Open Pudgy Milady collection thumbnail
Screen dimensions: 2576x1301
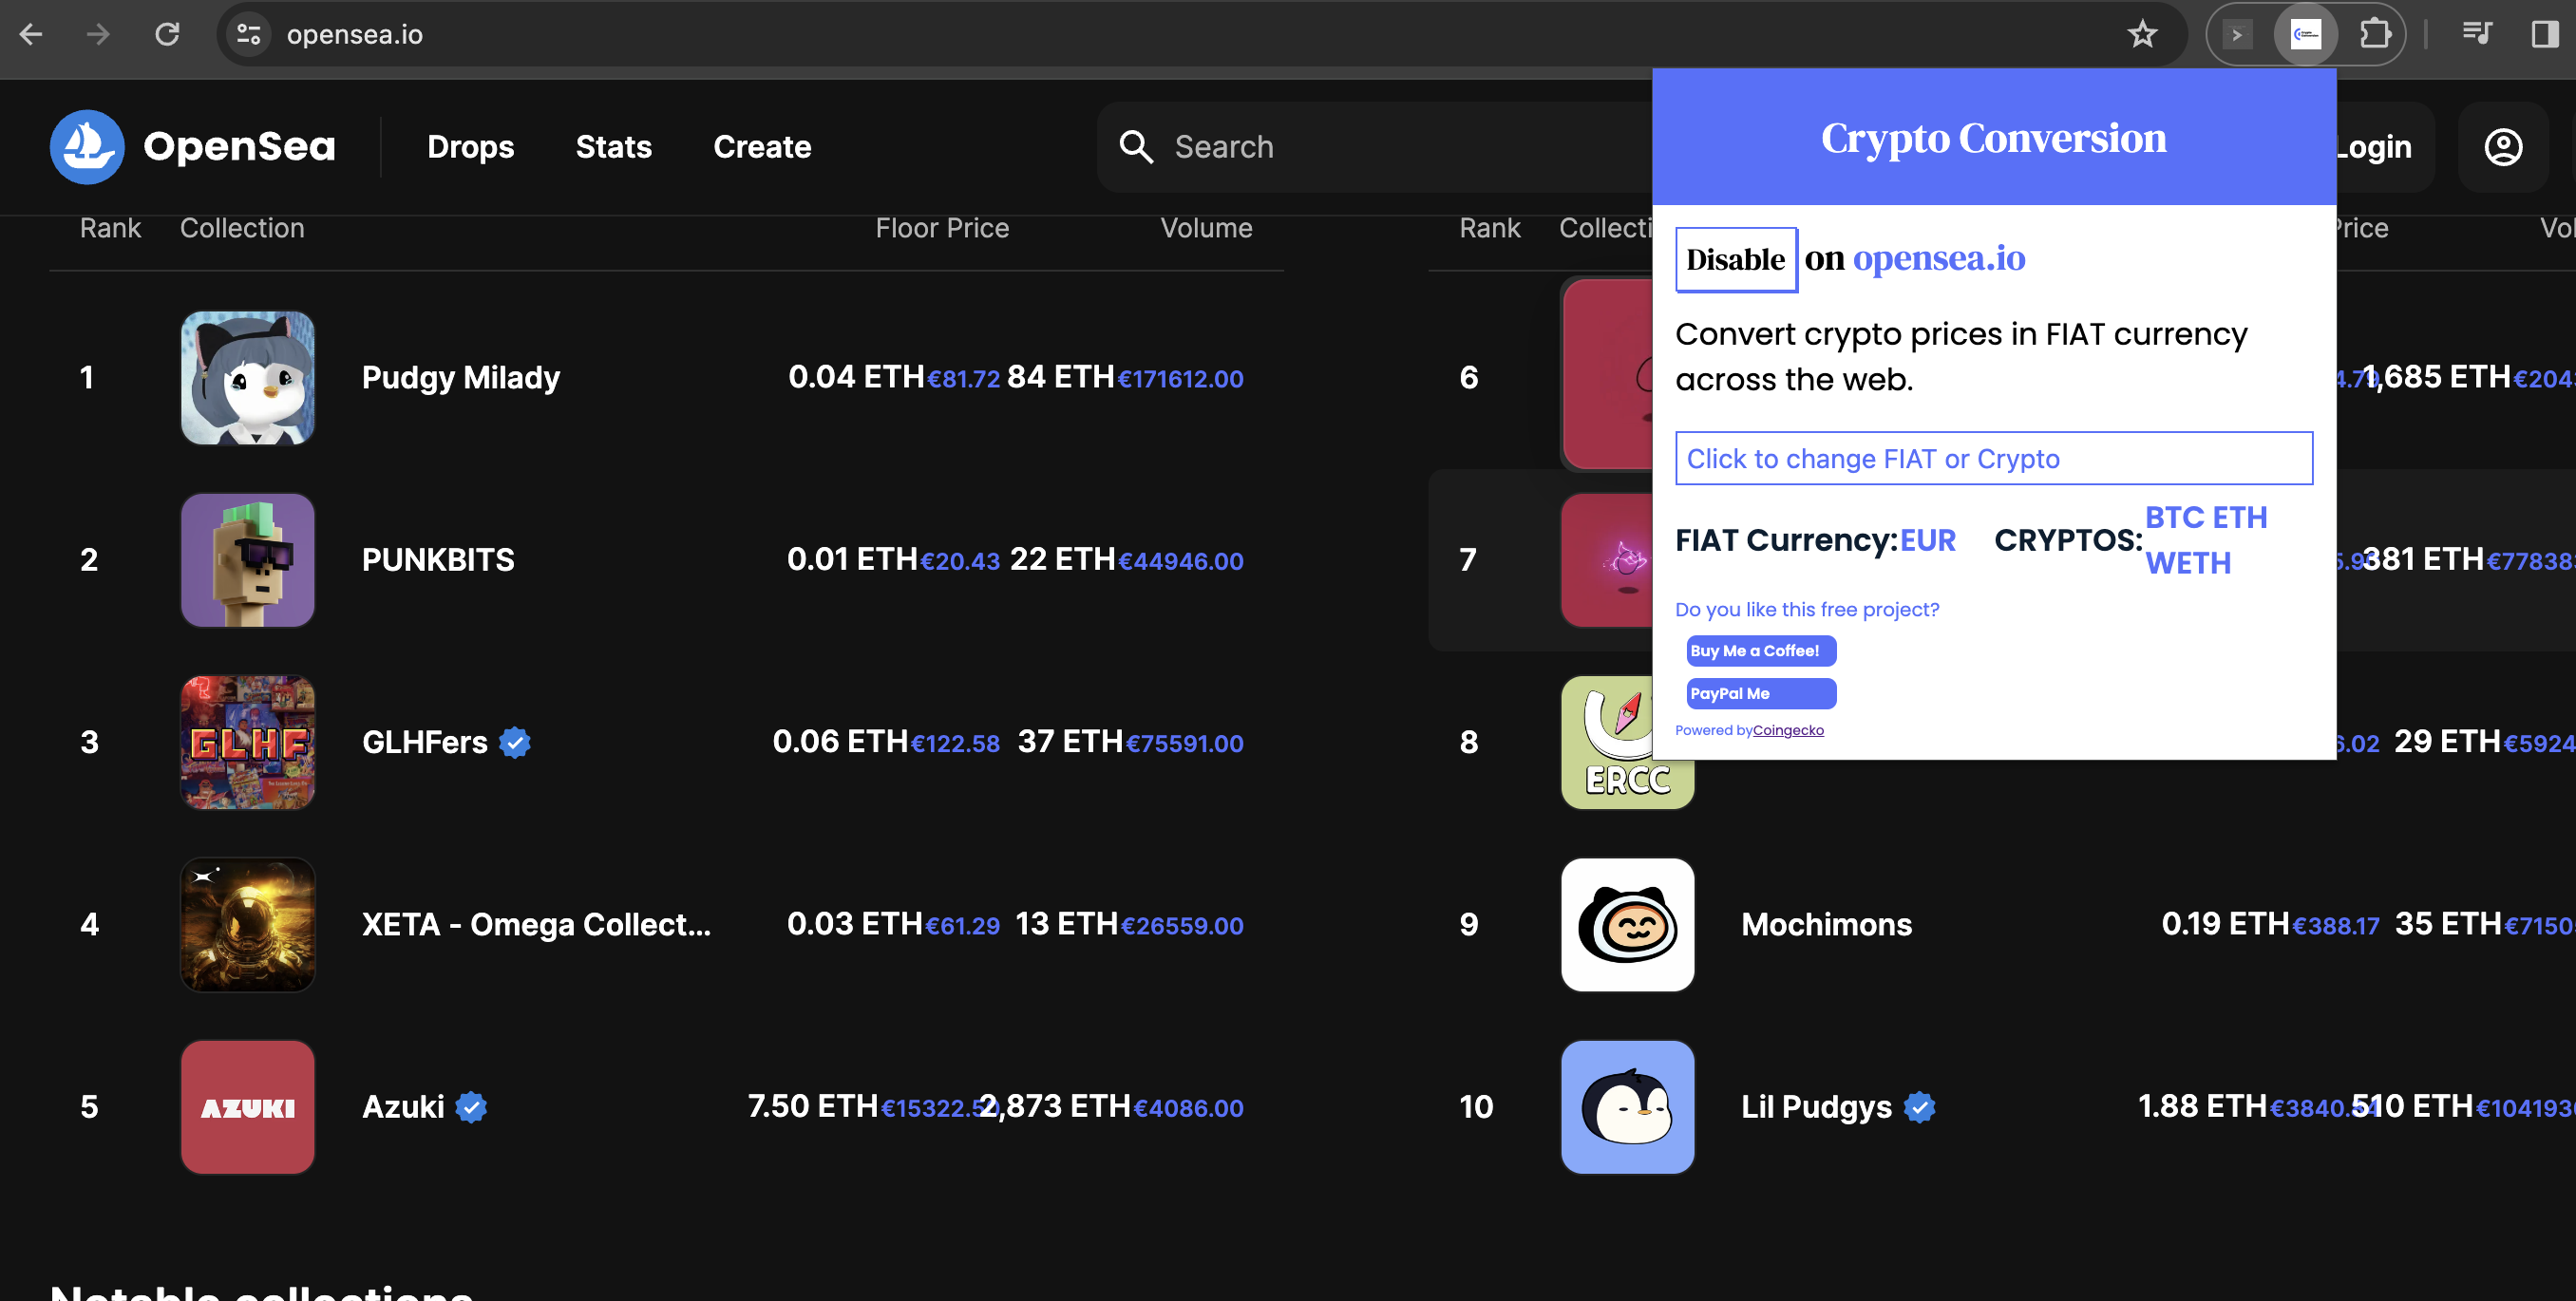pos(248,377)
